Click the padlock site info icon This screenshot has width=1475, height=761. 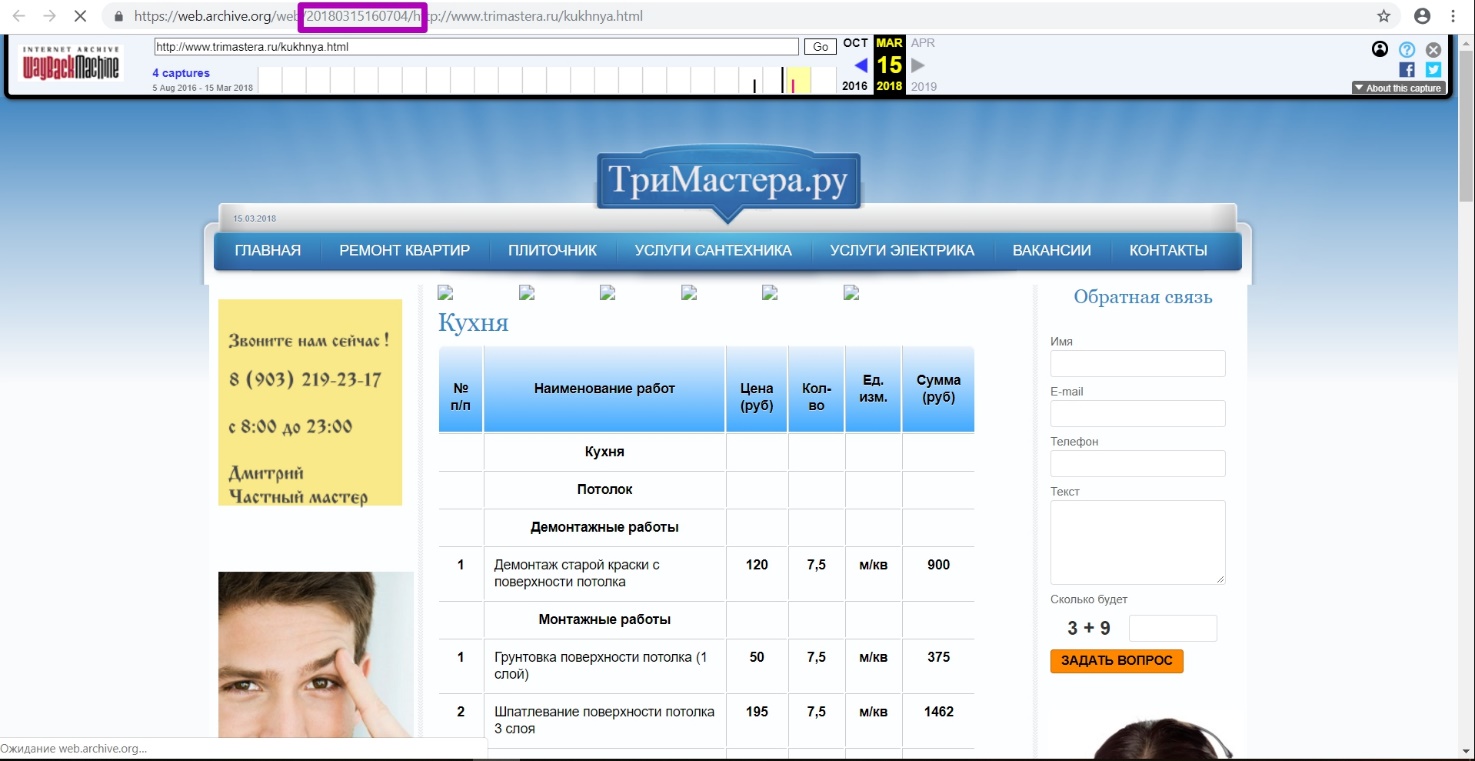tap(119, 17)
